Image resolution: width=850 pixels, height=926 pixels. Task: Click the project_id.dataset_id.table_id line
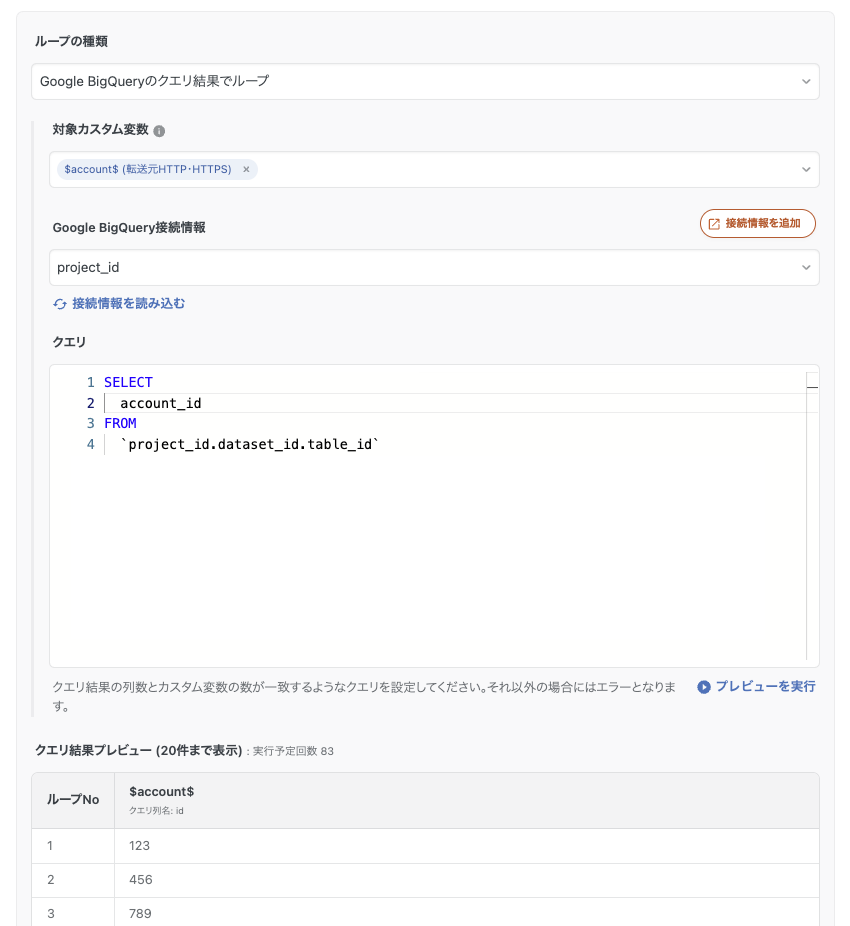tap(250, 444)
